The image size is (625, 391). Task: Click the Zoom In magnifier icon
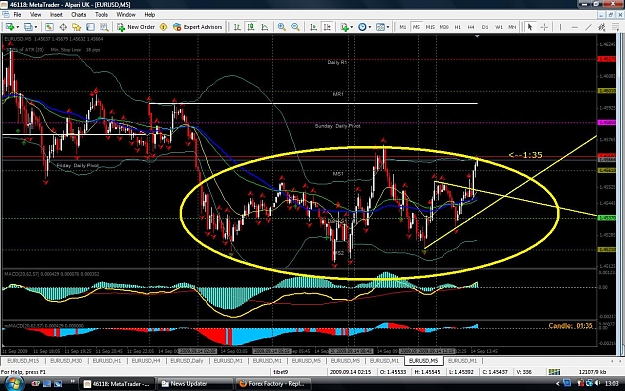[x=281, y=27]
